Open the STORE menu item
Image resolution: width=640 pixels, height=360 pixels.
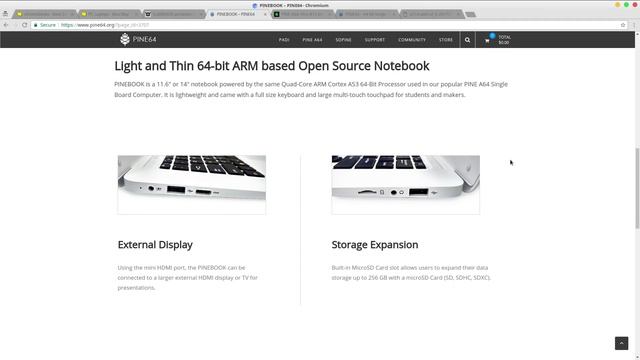[x=446, y=40]
